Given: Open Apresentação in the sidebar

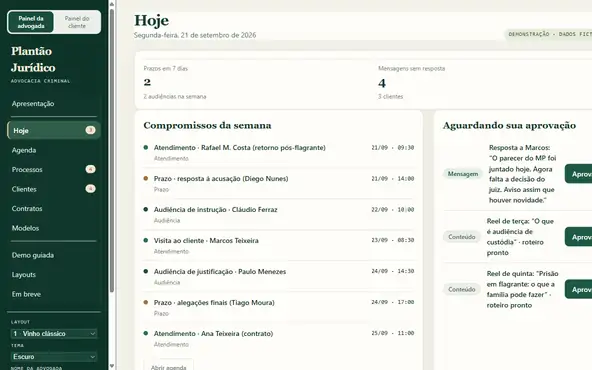Looking at the screenshot, I should [x=33, y=103].
